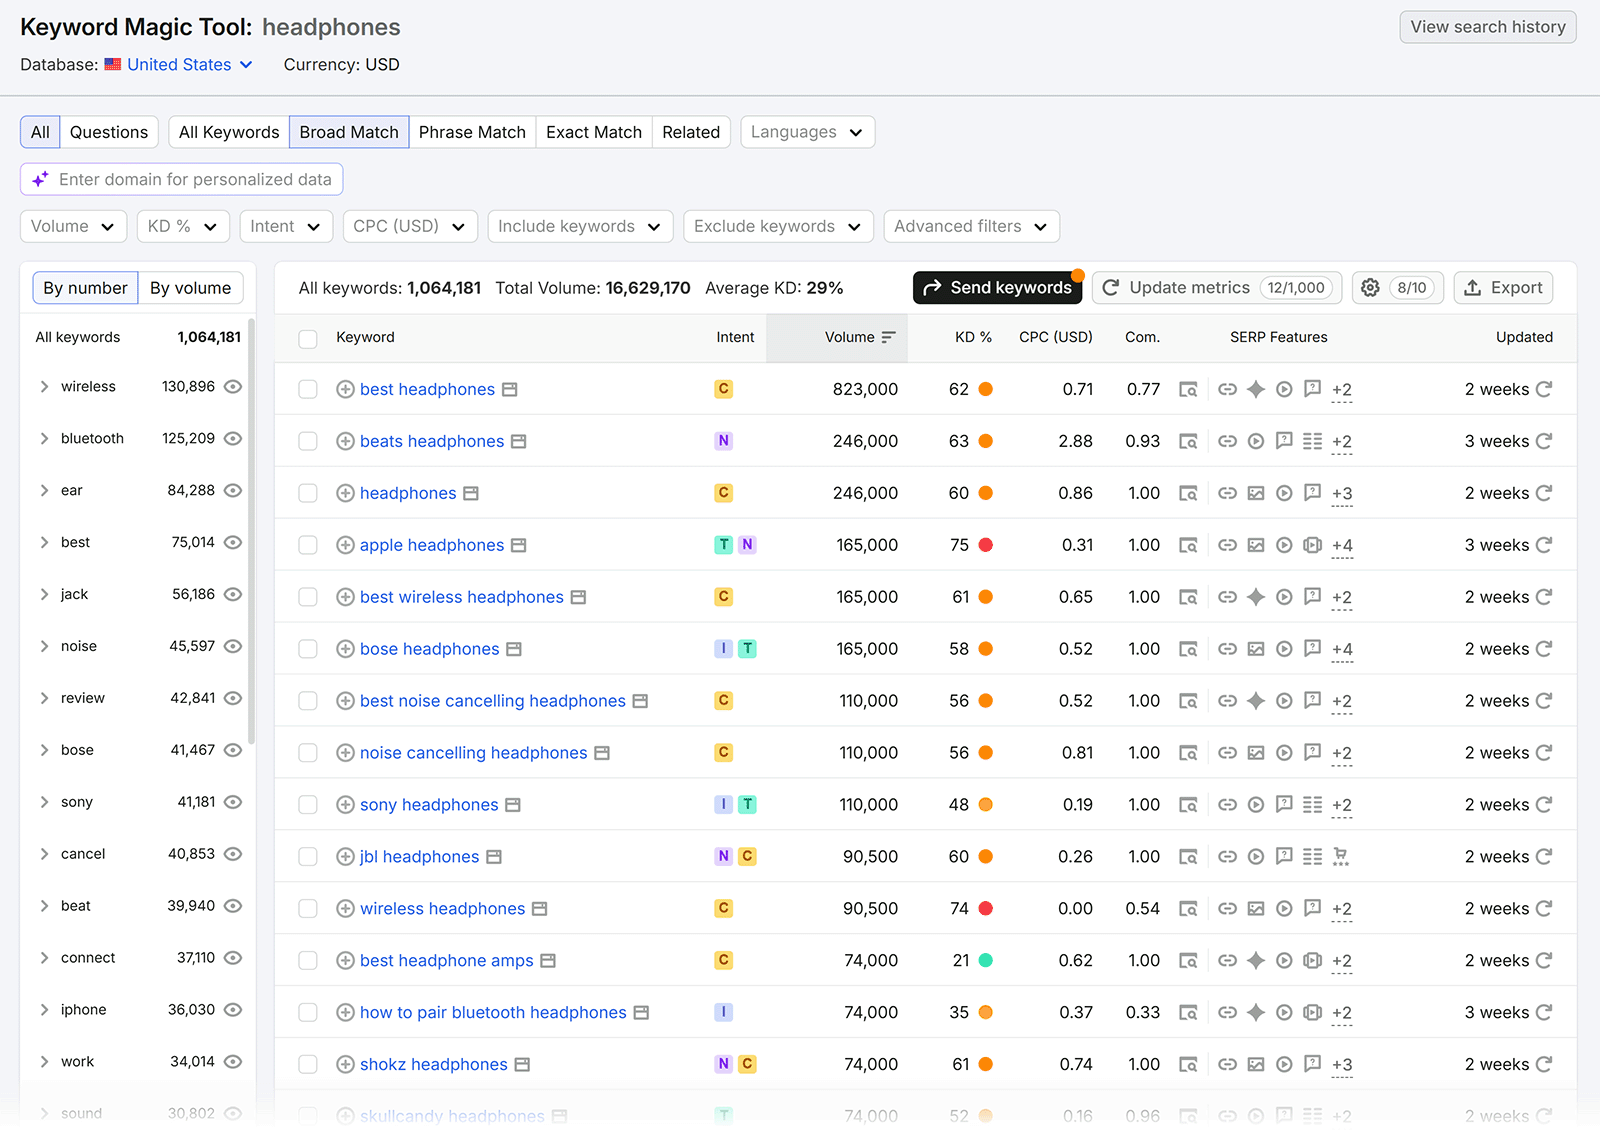Screen dimensions: 1600x1133
Task: Open the Include keywords dropdown
Action: coord(580,226)
